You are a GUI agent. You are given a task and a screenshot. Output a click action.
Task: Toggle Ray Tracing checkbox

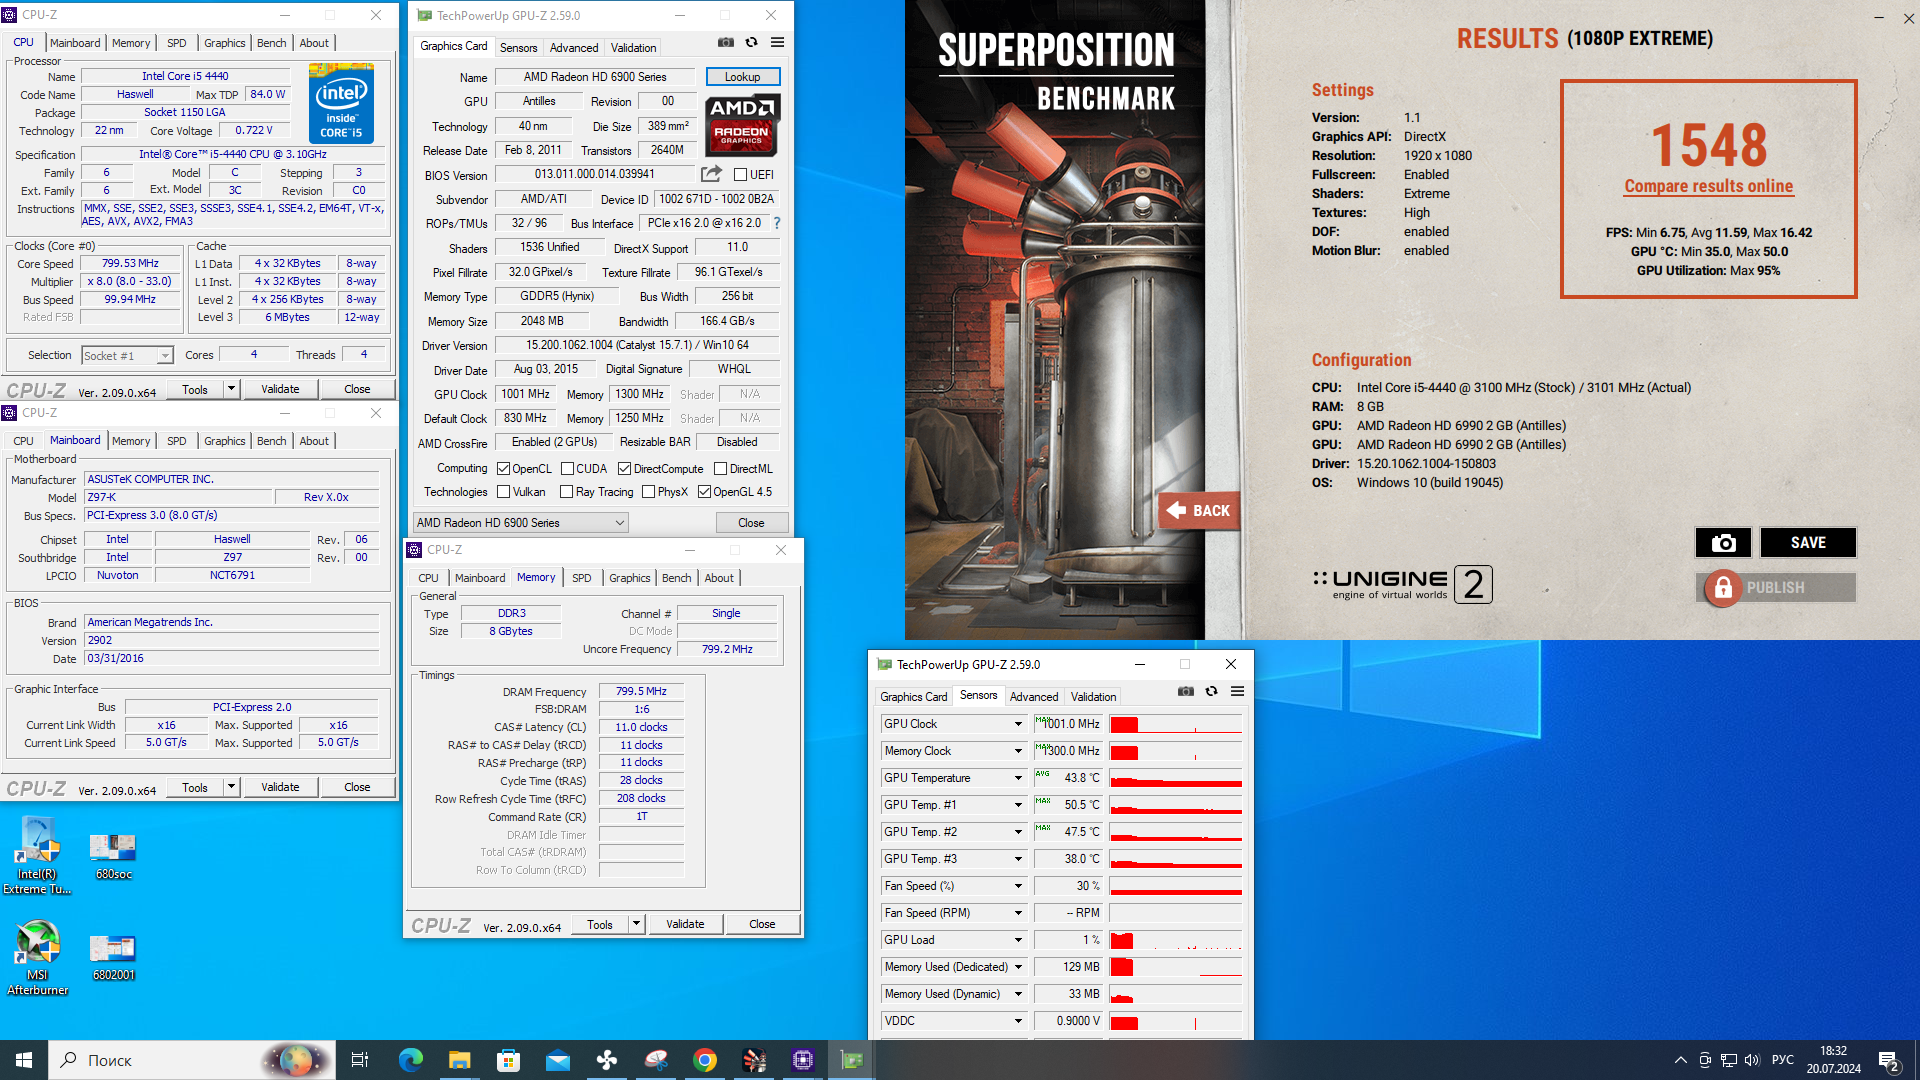pyautogui.click(x=567, y=492)
